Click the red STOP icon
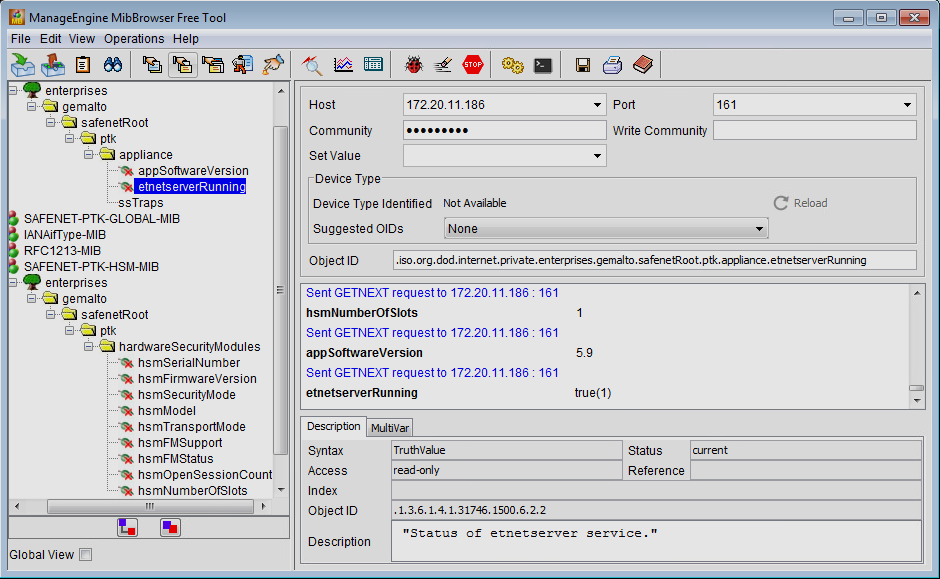The width and height of the screenshot is (940, 579). coord(473,65)
